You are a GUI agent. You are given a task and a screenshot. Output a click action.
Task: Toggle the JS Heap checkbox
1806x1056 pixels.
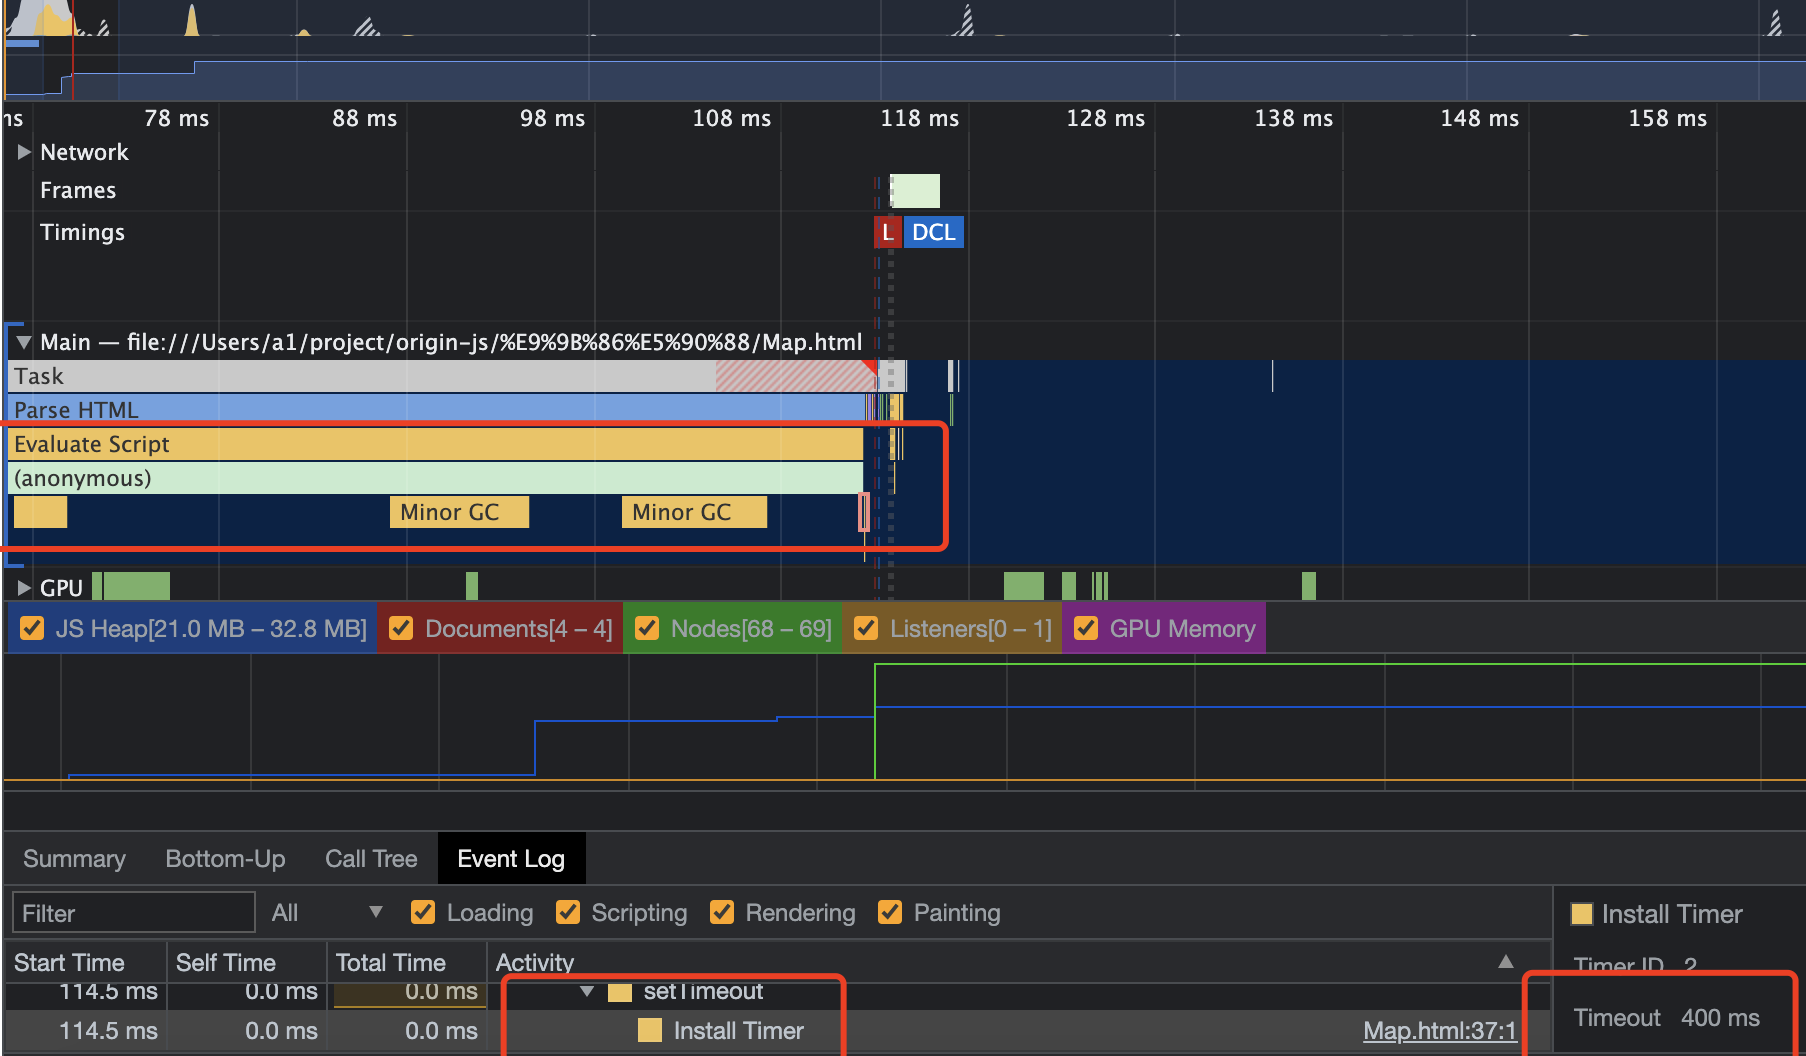pos(32,628)
